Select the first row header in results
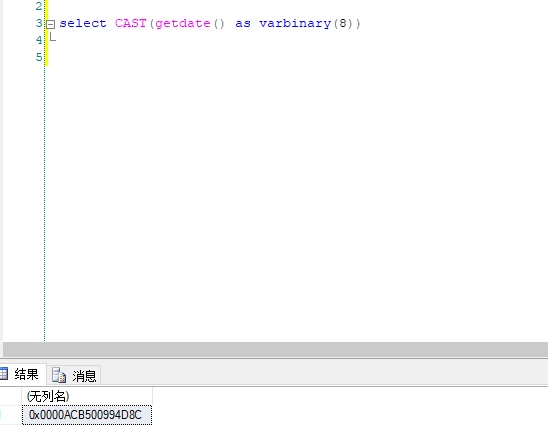 (x=10, y=415)
